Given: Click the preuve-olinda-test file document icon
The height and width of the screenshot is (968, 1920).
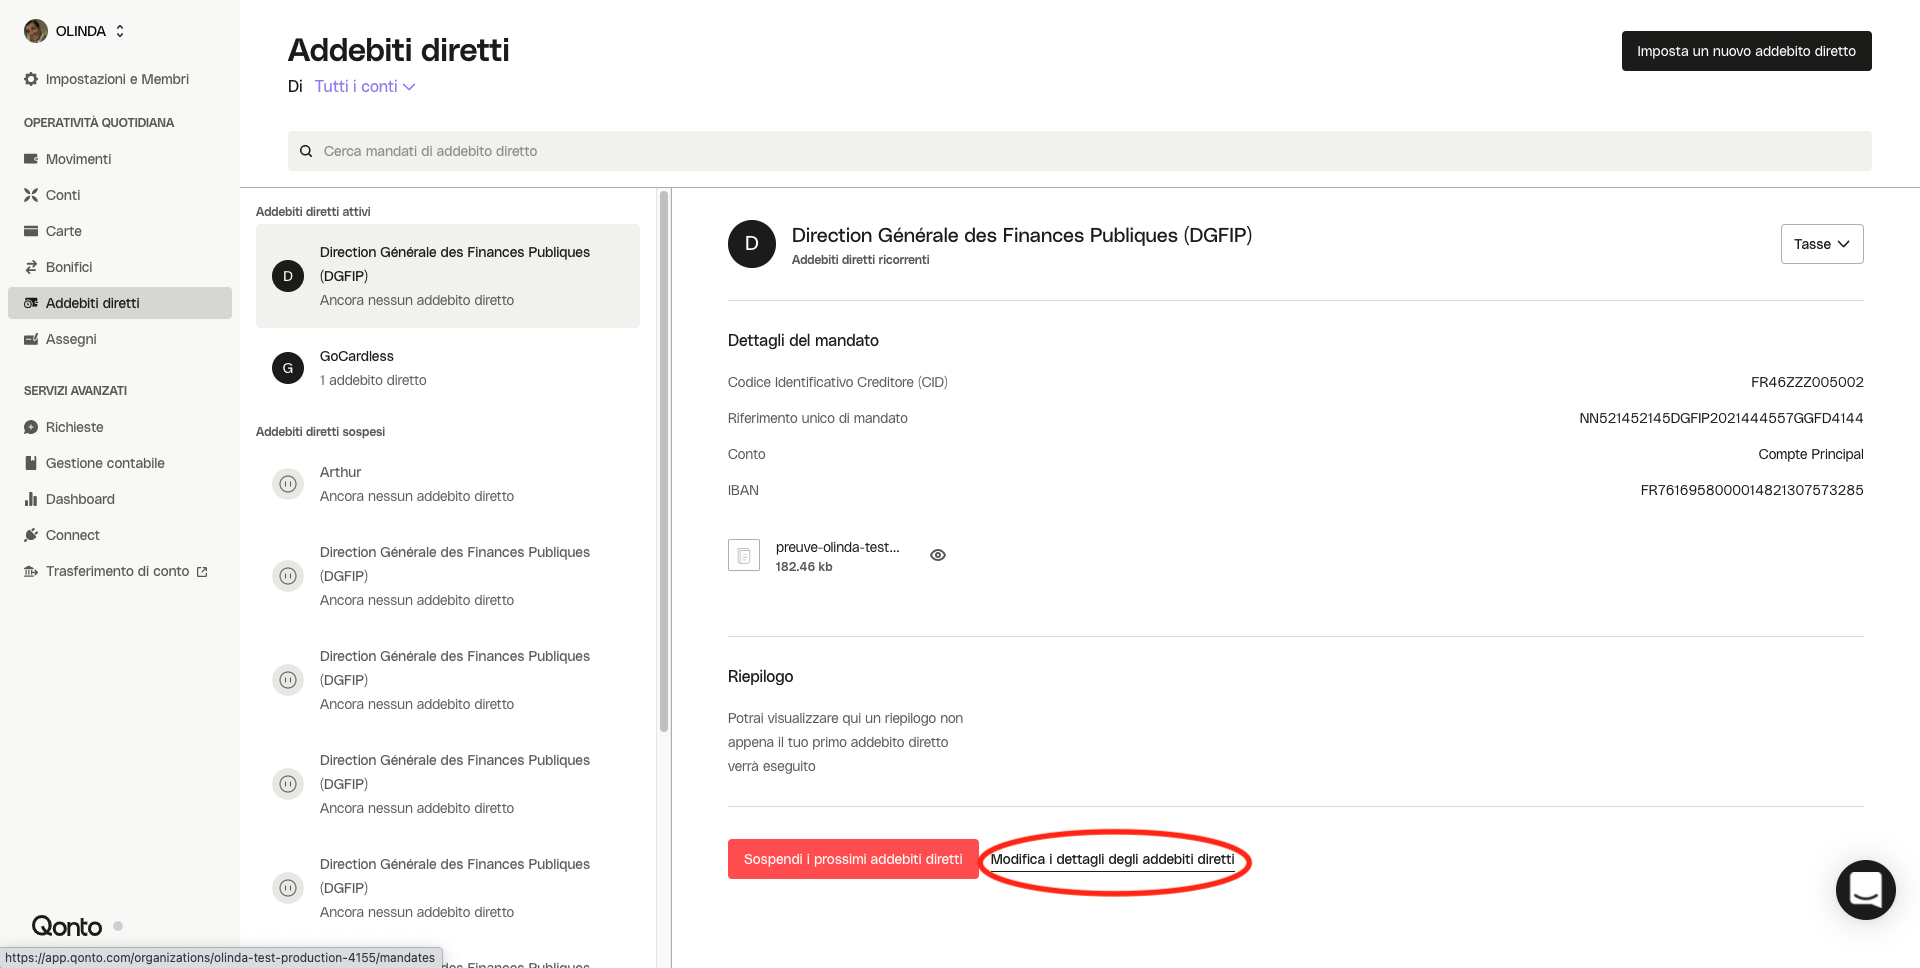Looking at the screenshot, I should click(744, 555).
